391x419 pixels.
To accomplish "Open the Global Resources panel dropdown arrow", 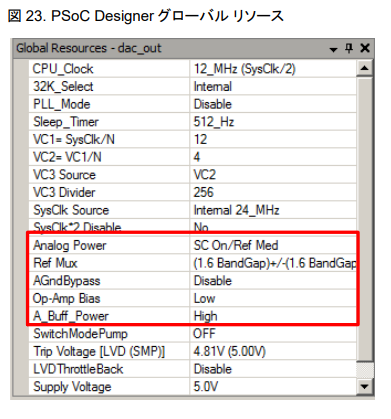I will tap(333, 50).
